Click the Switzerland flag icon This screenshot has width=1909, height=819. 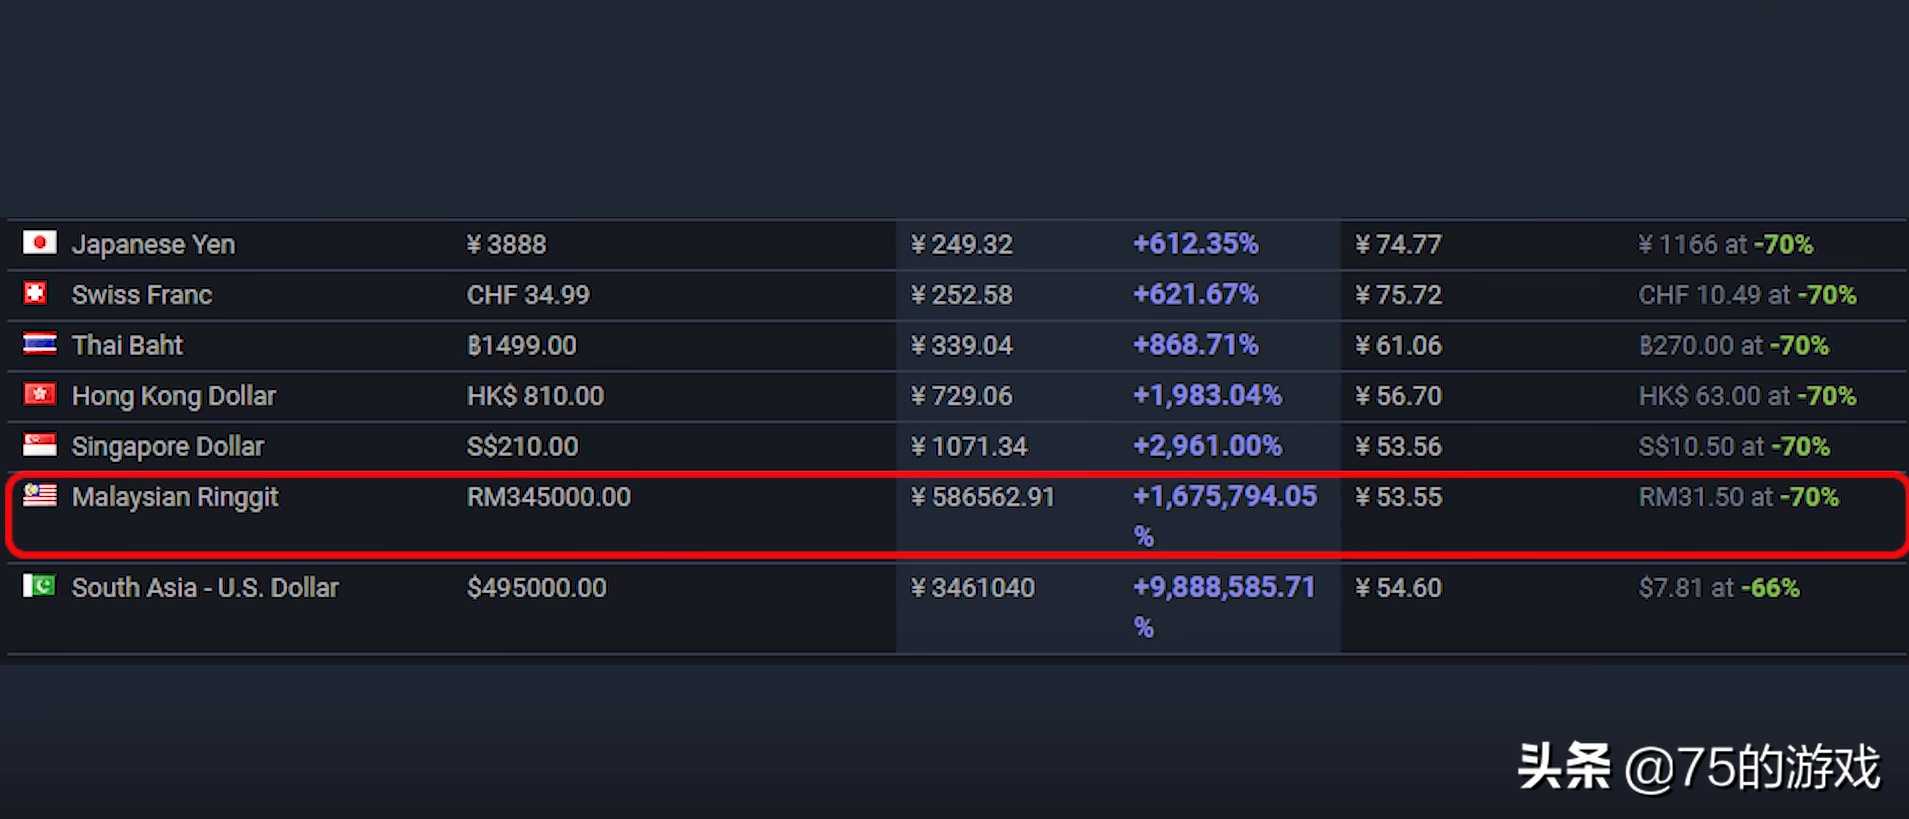36,293
